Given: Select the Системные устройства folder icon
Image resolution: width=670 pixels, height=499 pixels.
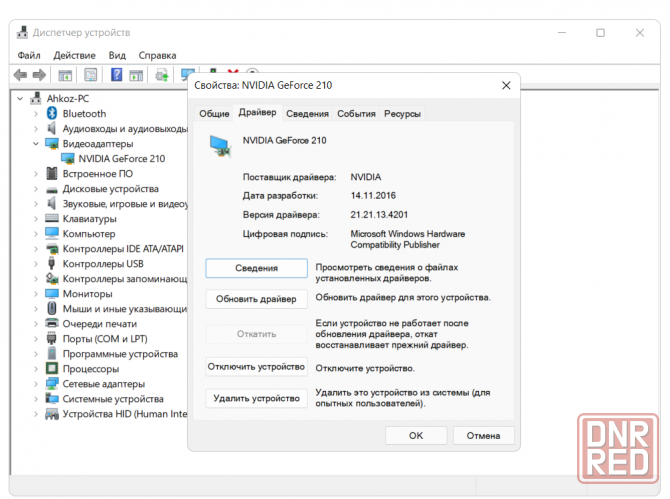Looking at the screenshot, I should tap(52, 399).
